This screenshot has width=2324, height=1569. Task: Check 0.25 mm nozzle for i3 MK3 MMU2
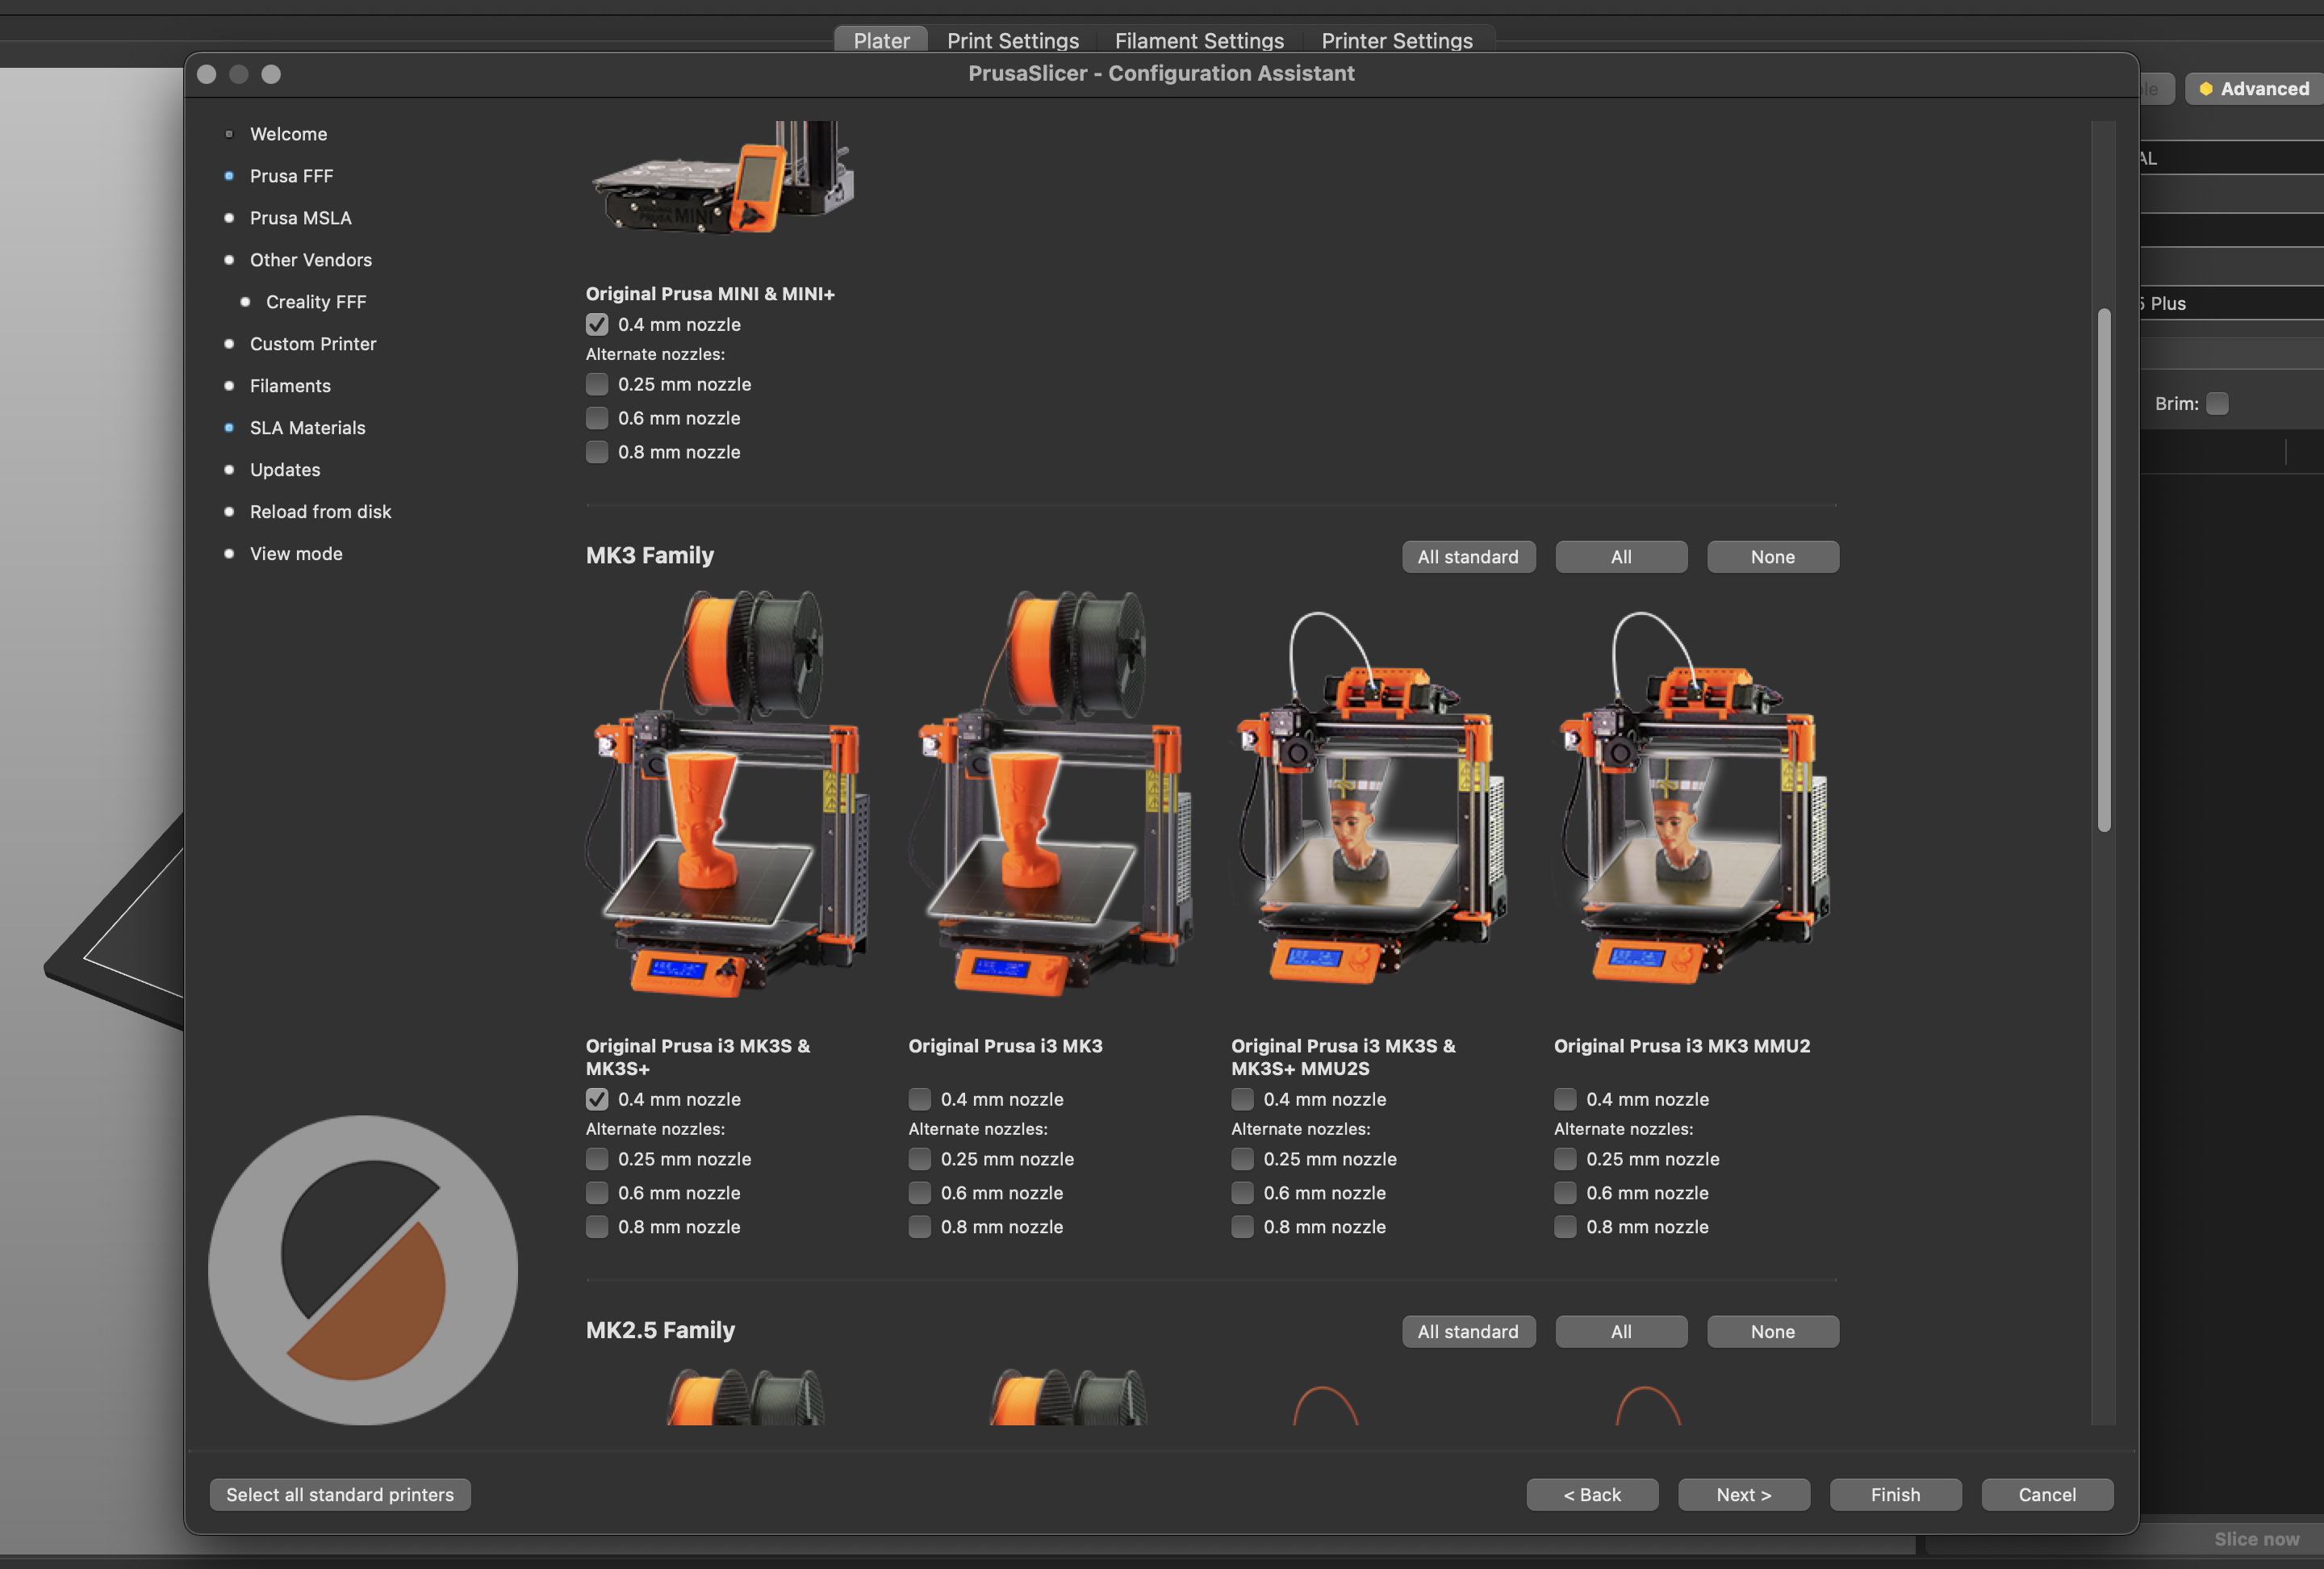tap(1566, 1160)
